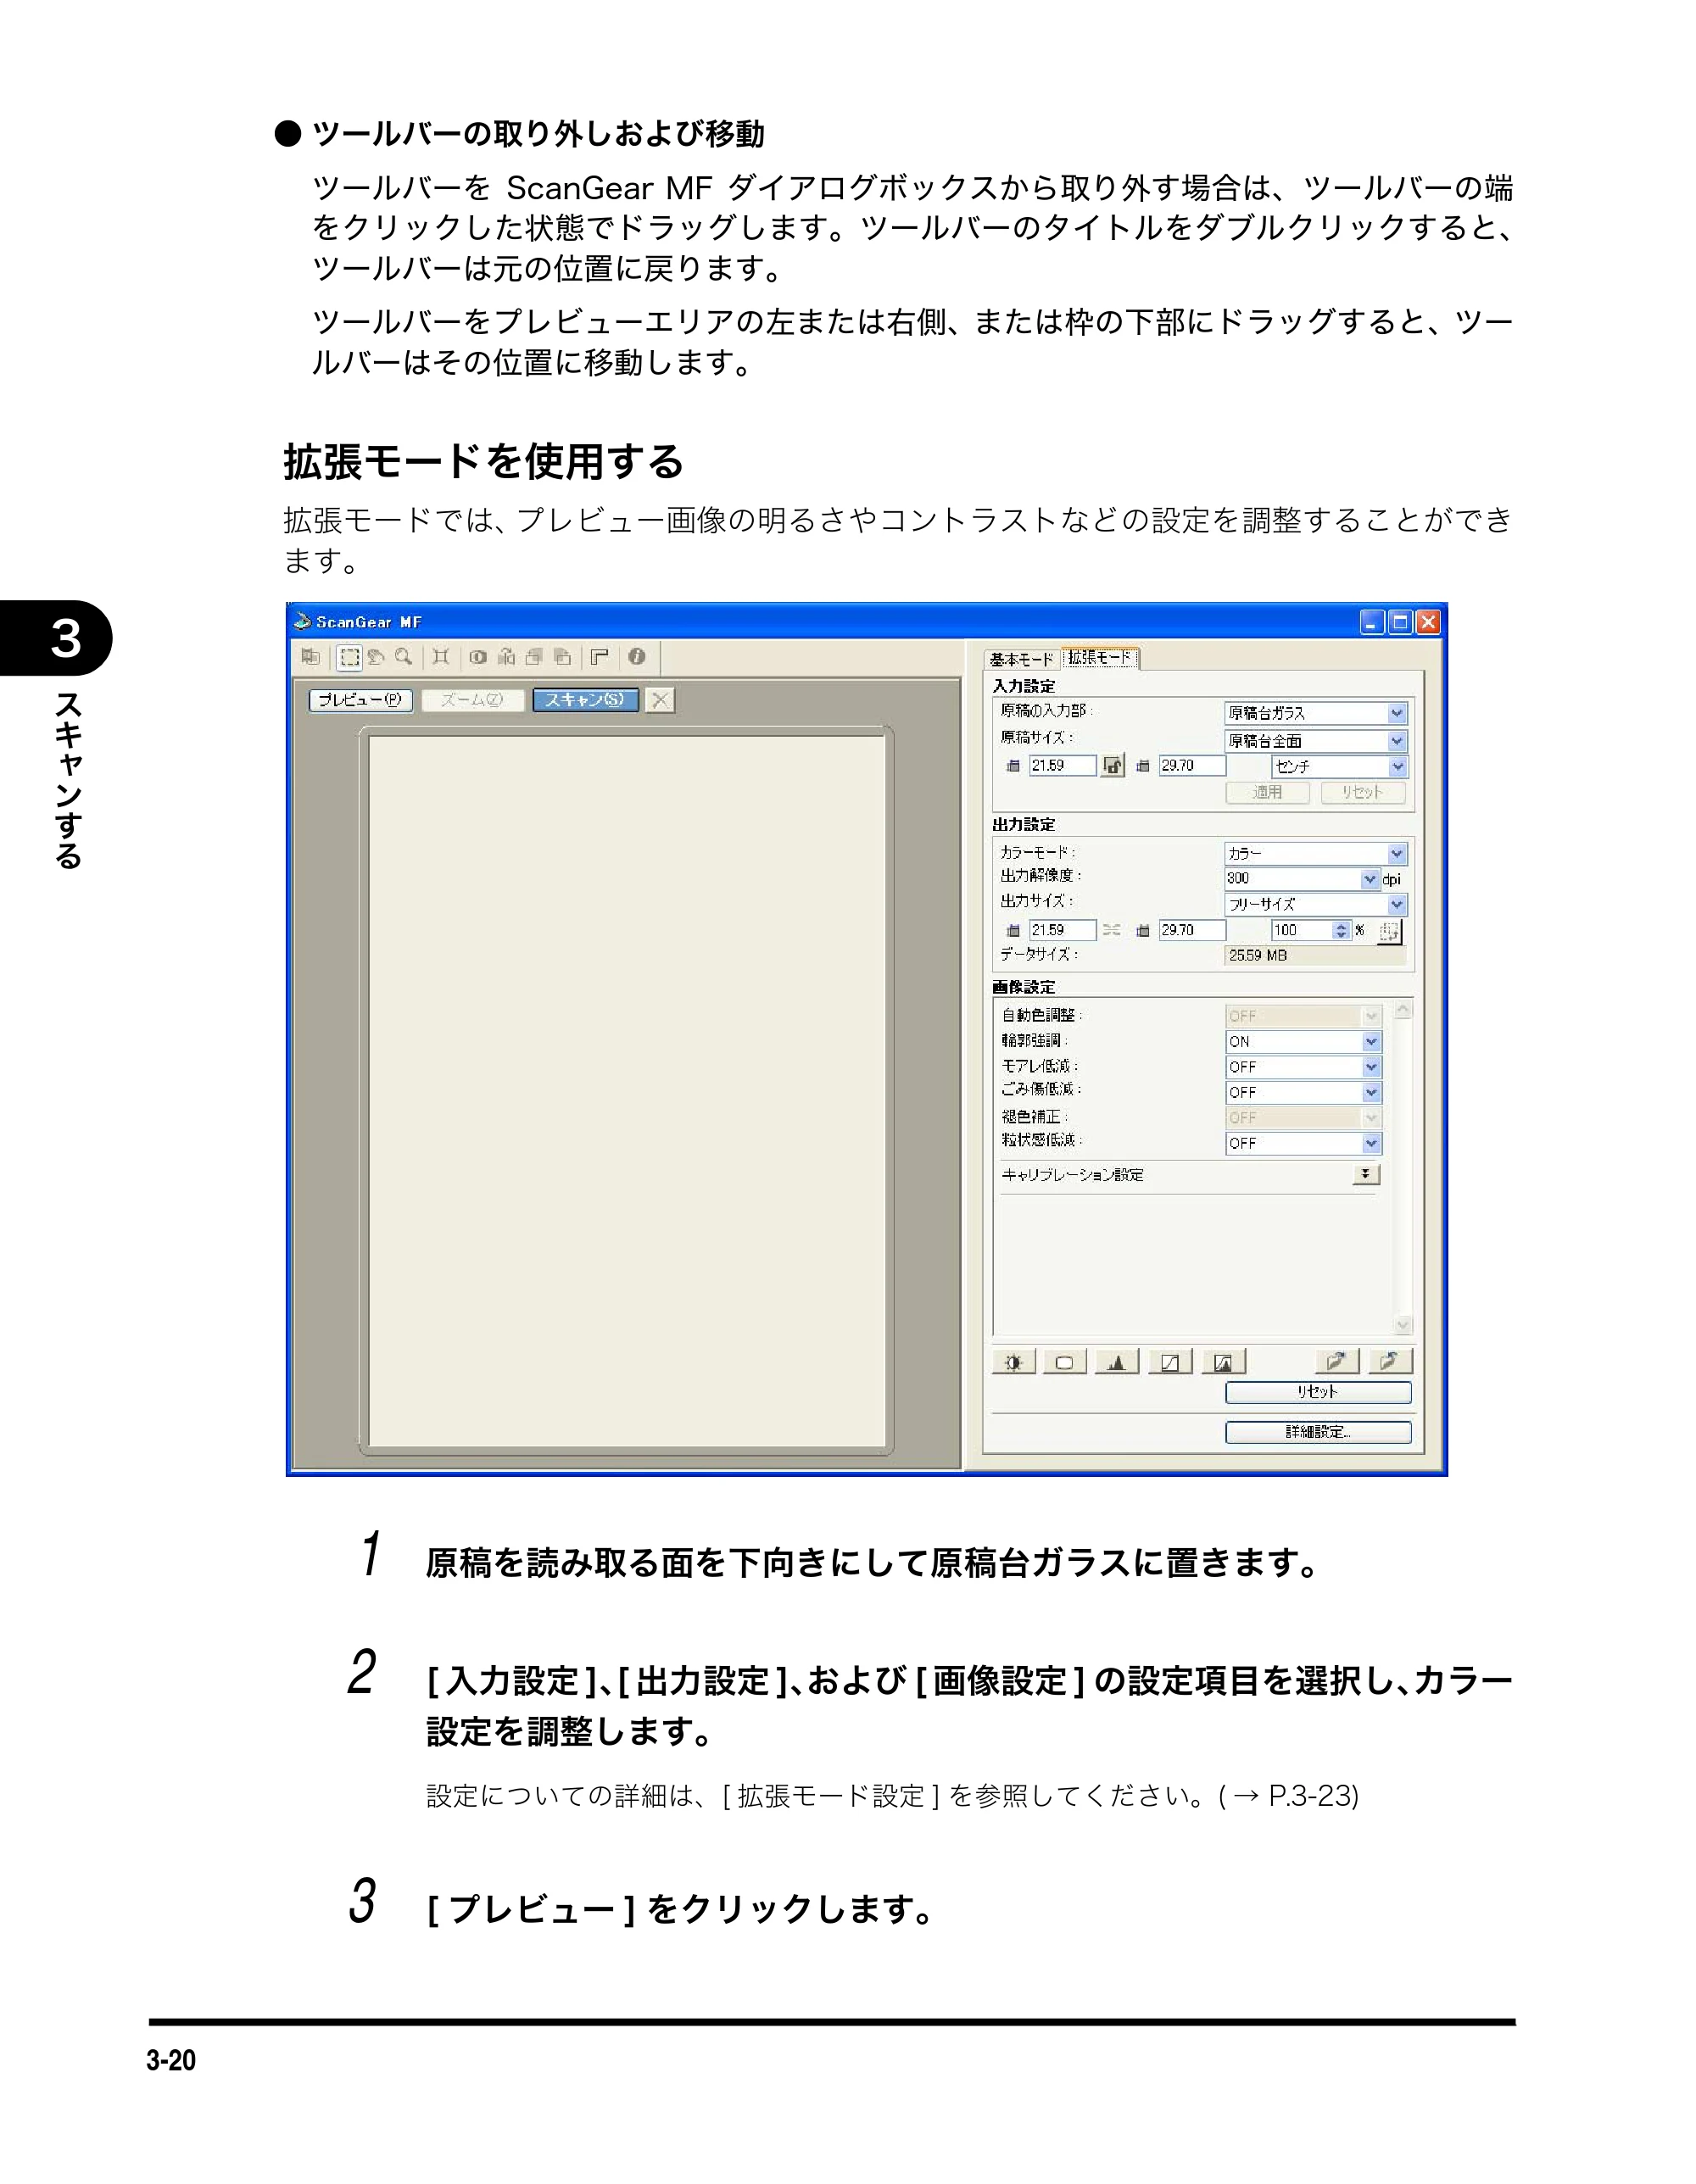Screen dimensions: 1696x2184
Task: Click the 21.59 width field in 入力設定
Action: pos(1062,766)
